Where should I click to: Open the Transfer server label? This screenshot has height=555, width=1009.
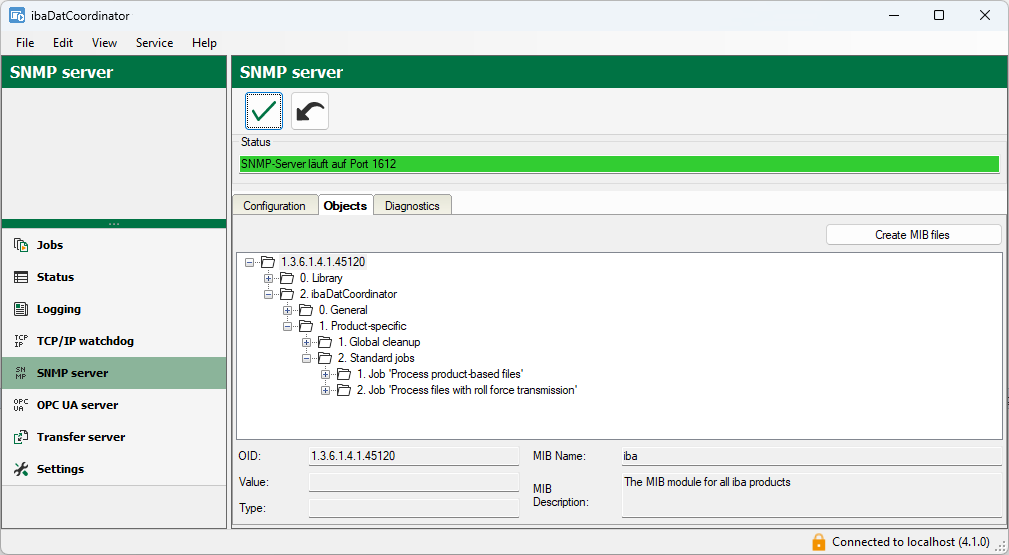81,437
